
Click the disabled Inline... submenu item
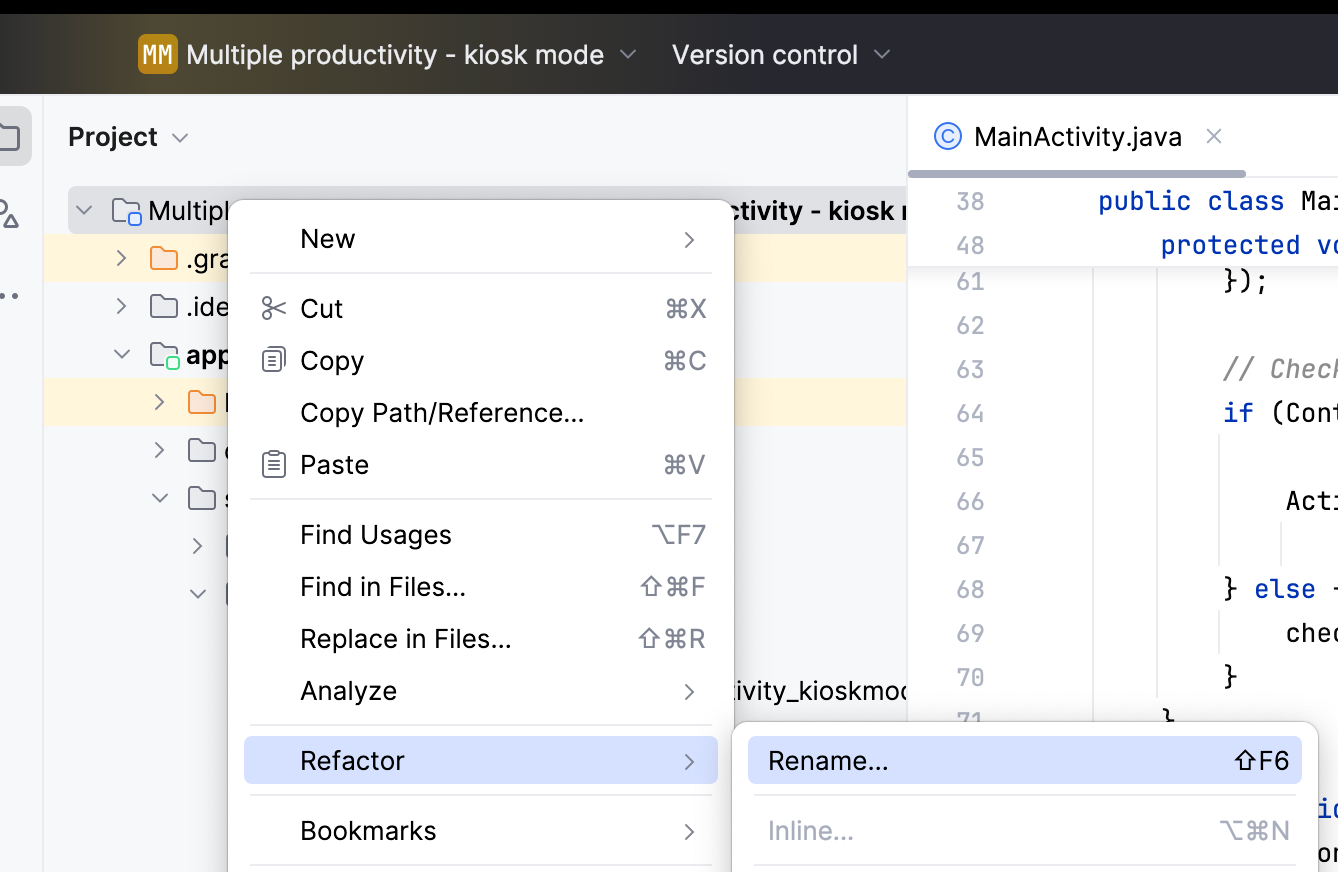tap(1025, 831)
